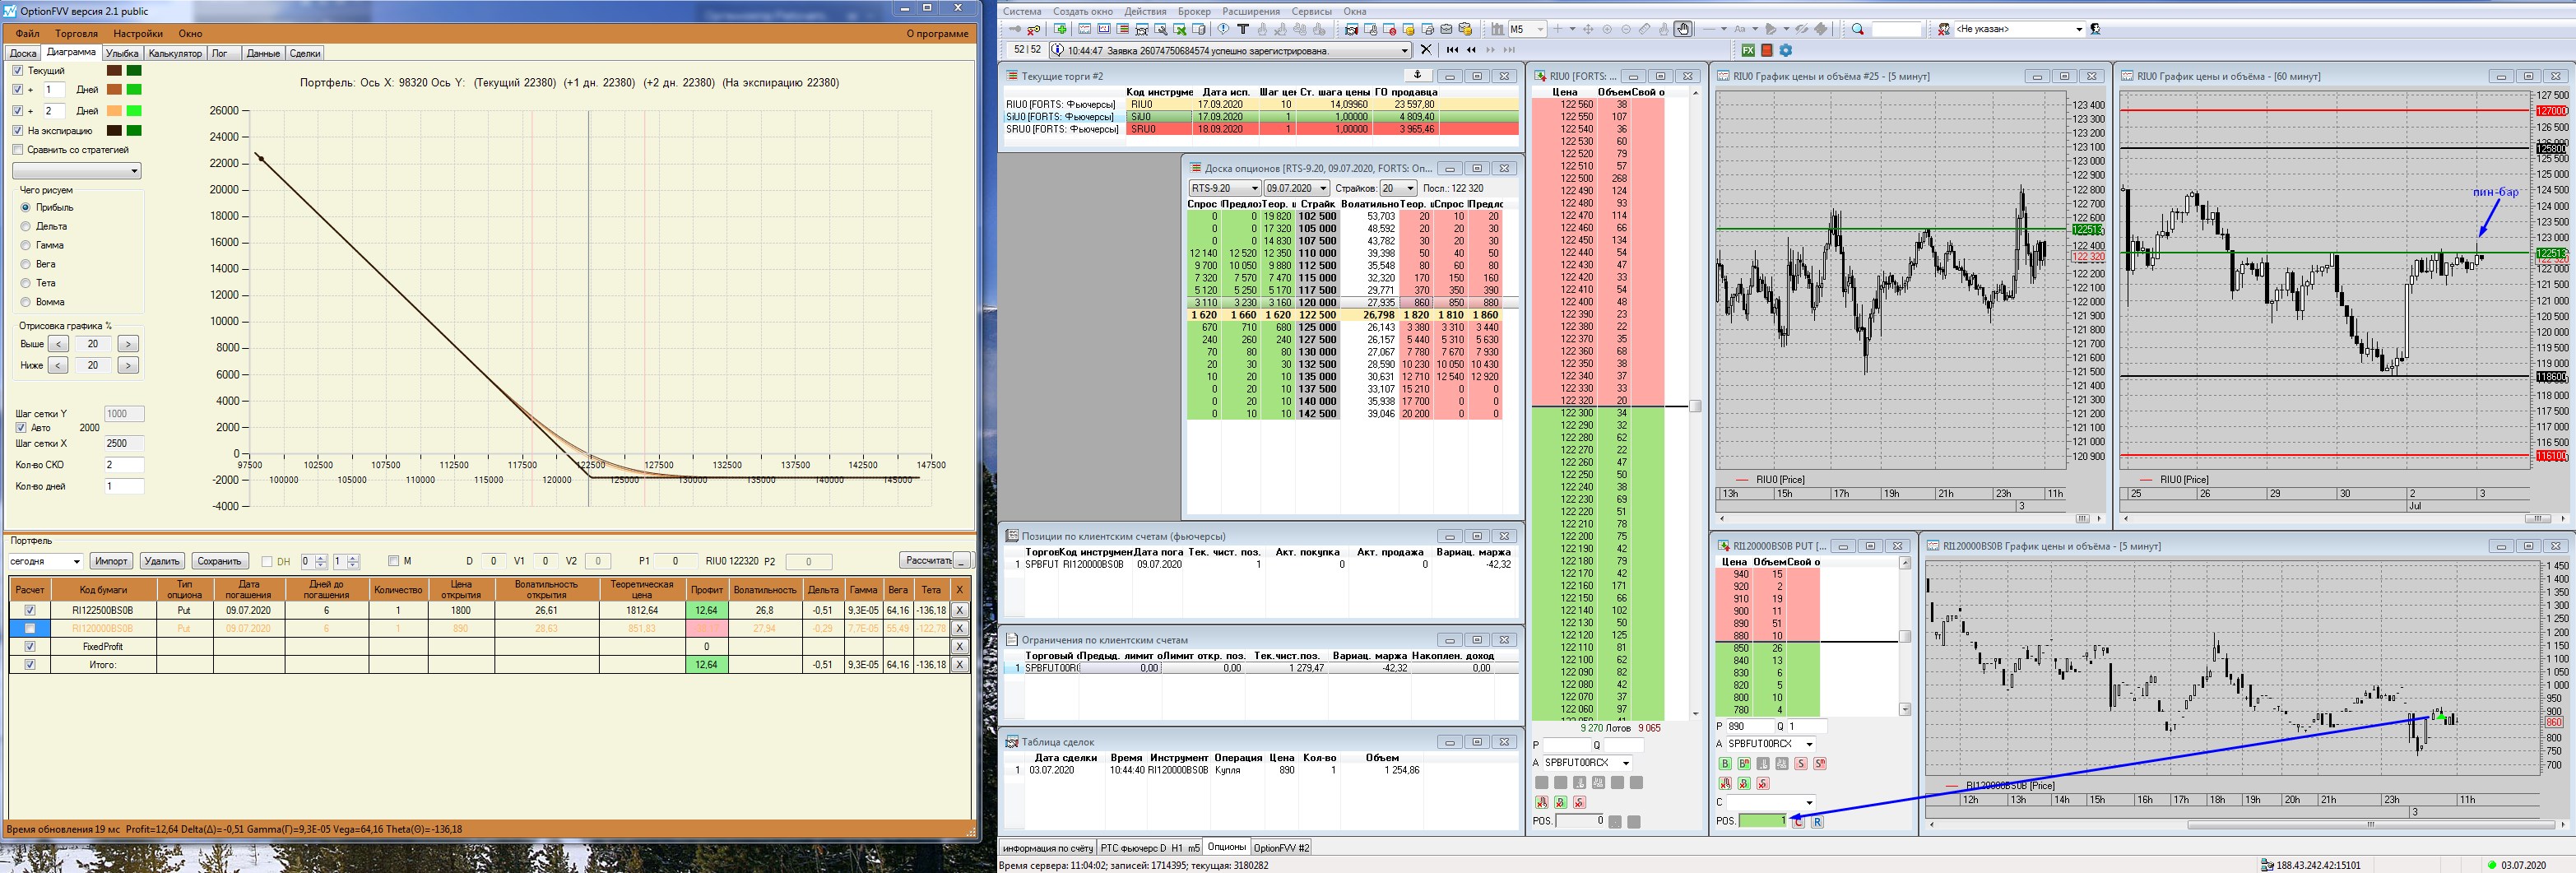
Task: Uncheck the Текущий checkbox
Action: pos(18,71)
